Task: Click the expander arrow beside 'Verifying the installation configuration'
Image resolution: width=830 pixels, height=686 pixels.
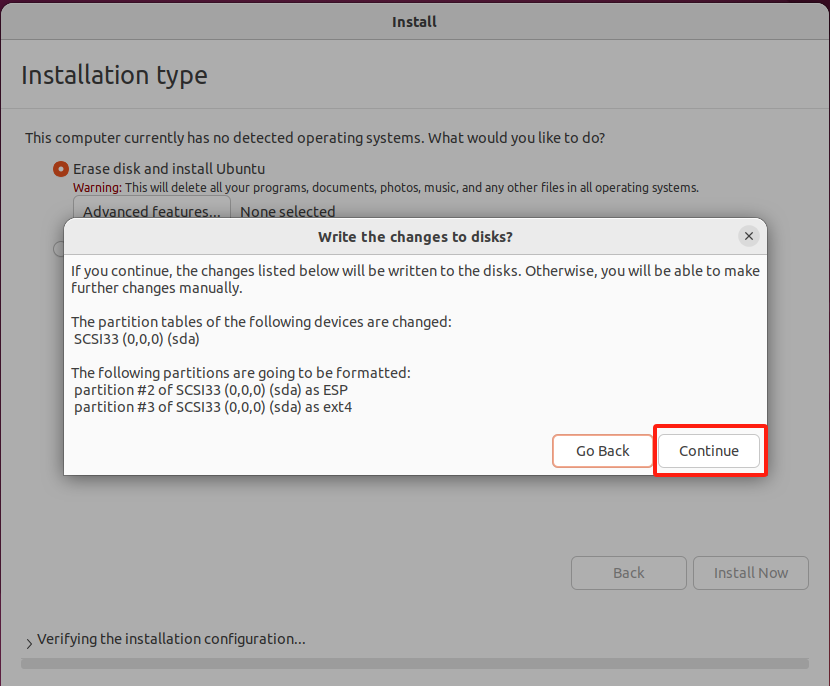Action: pos(27,641)
